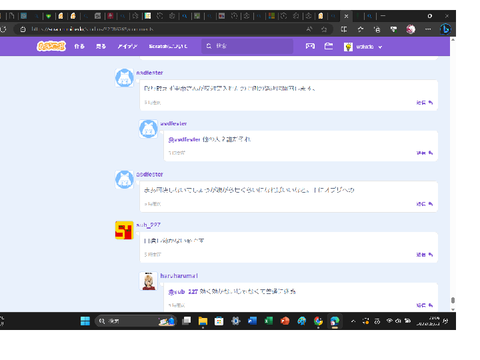480x360 pixels.
Task: Open the taskbar clock and date
Action: click(428, 321)
